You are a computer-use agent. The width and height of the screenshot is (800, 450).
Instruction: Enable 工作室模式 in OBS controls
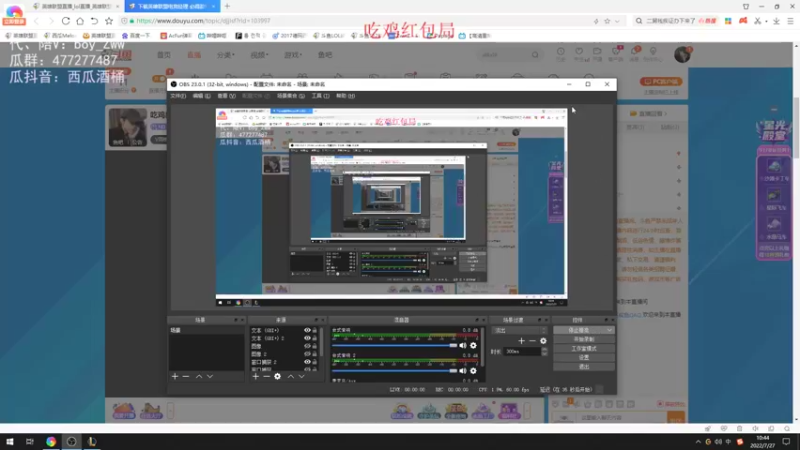tap(584, 348)
